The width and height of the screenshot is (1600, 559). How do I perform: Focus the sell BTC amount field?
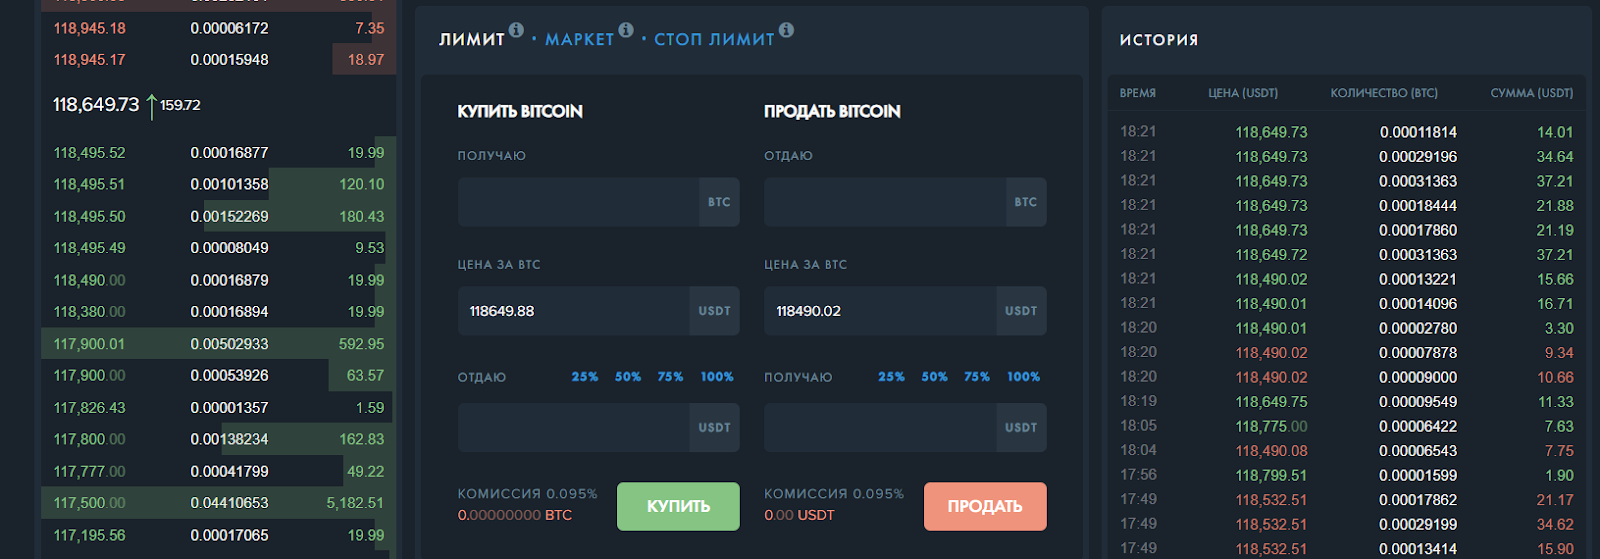[x=885, y=202]
